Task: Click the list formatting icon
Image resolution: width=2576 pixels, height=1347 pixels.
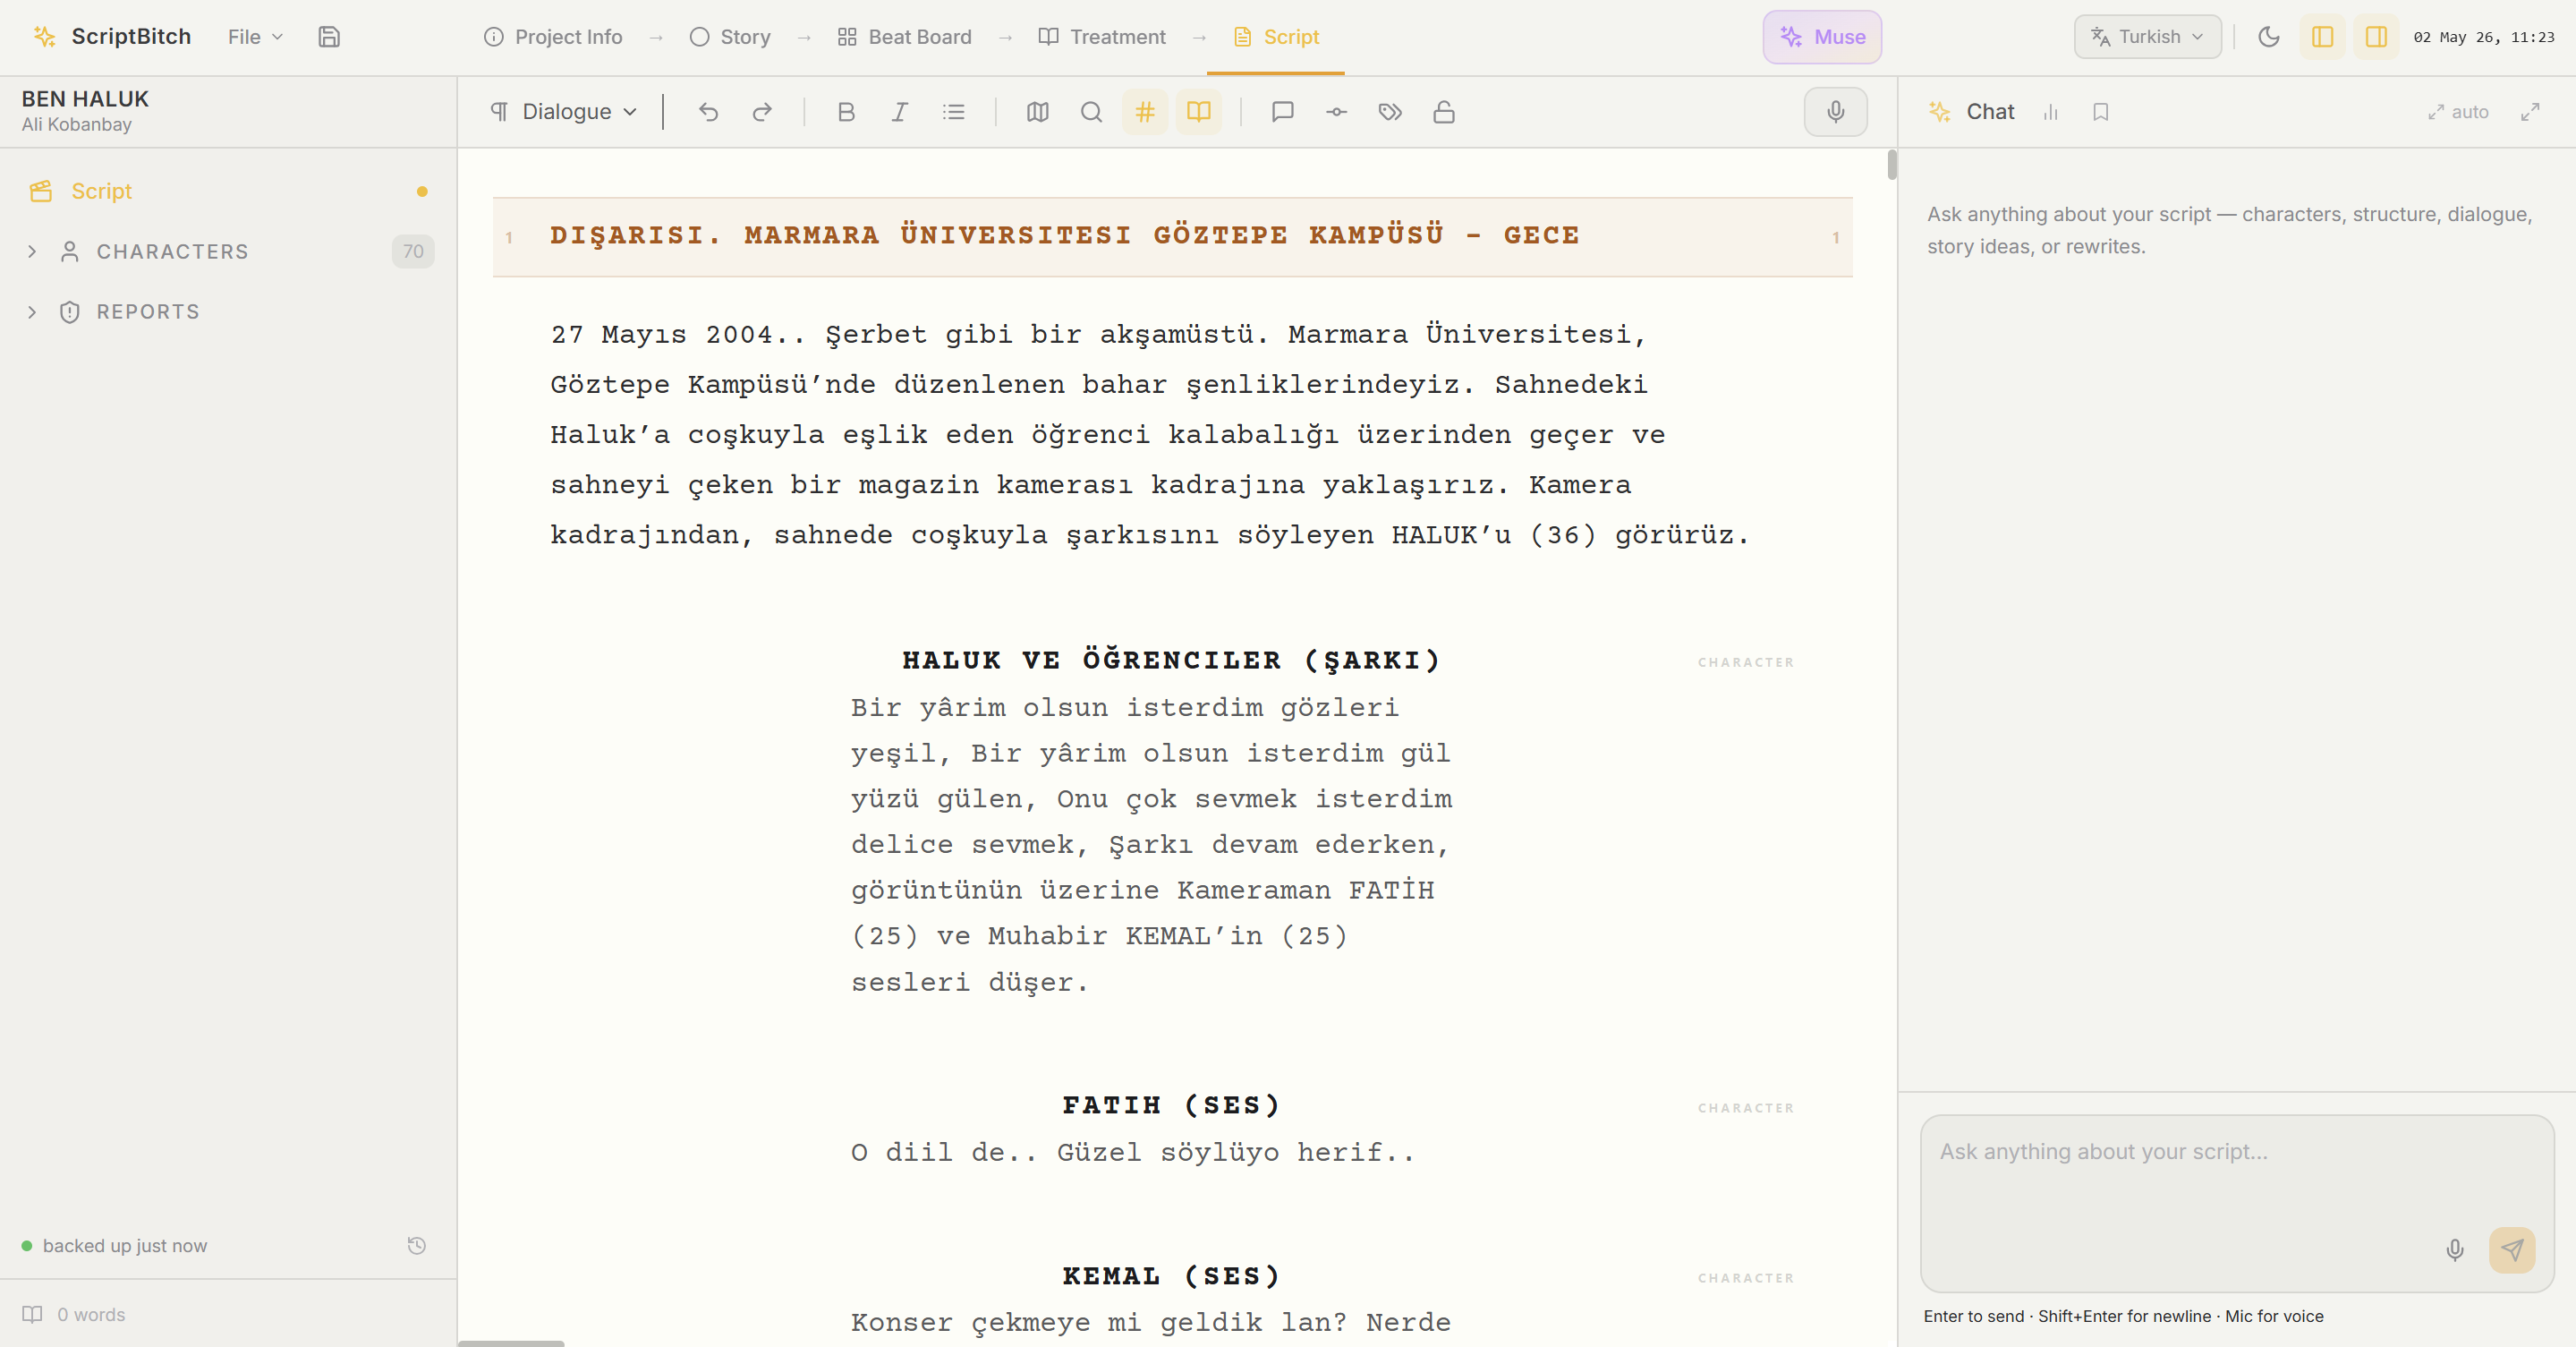Action: coord(953,112)
